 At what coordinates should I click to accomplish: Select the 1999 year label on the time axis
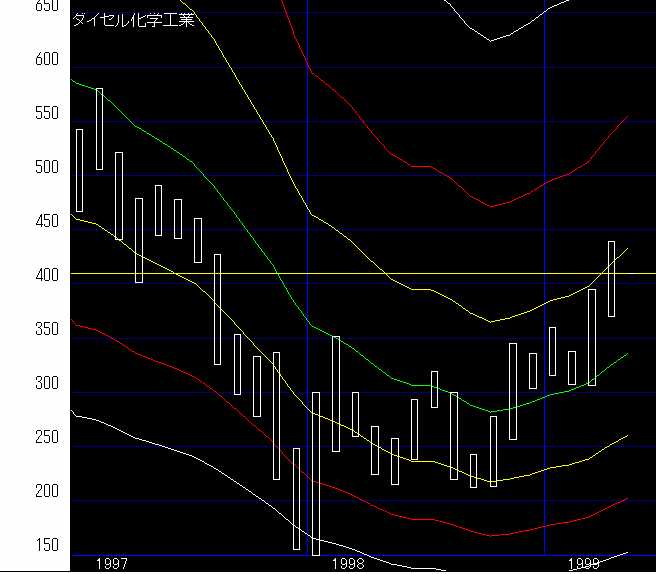point(583,564)
